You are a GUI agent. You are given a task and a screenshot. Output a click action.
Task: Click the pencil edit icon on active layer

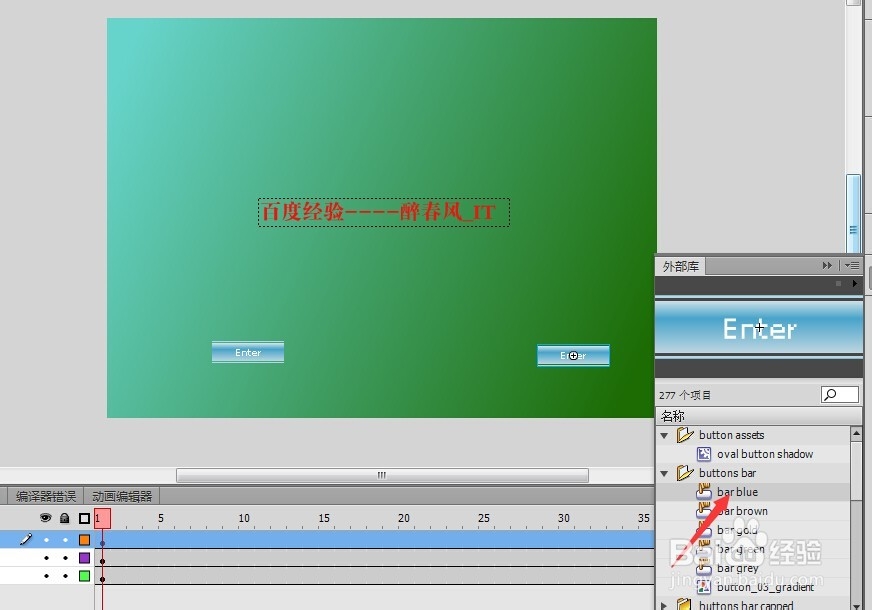(26, 538)
